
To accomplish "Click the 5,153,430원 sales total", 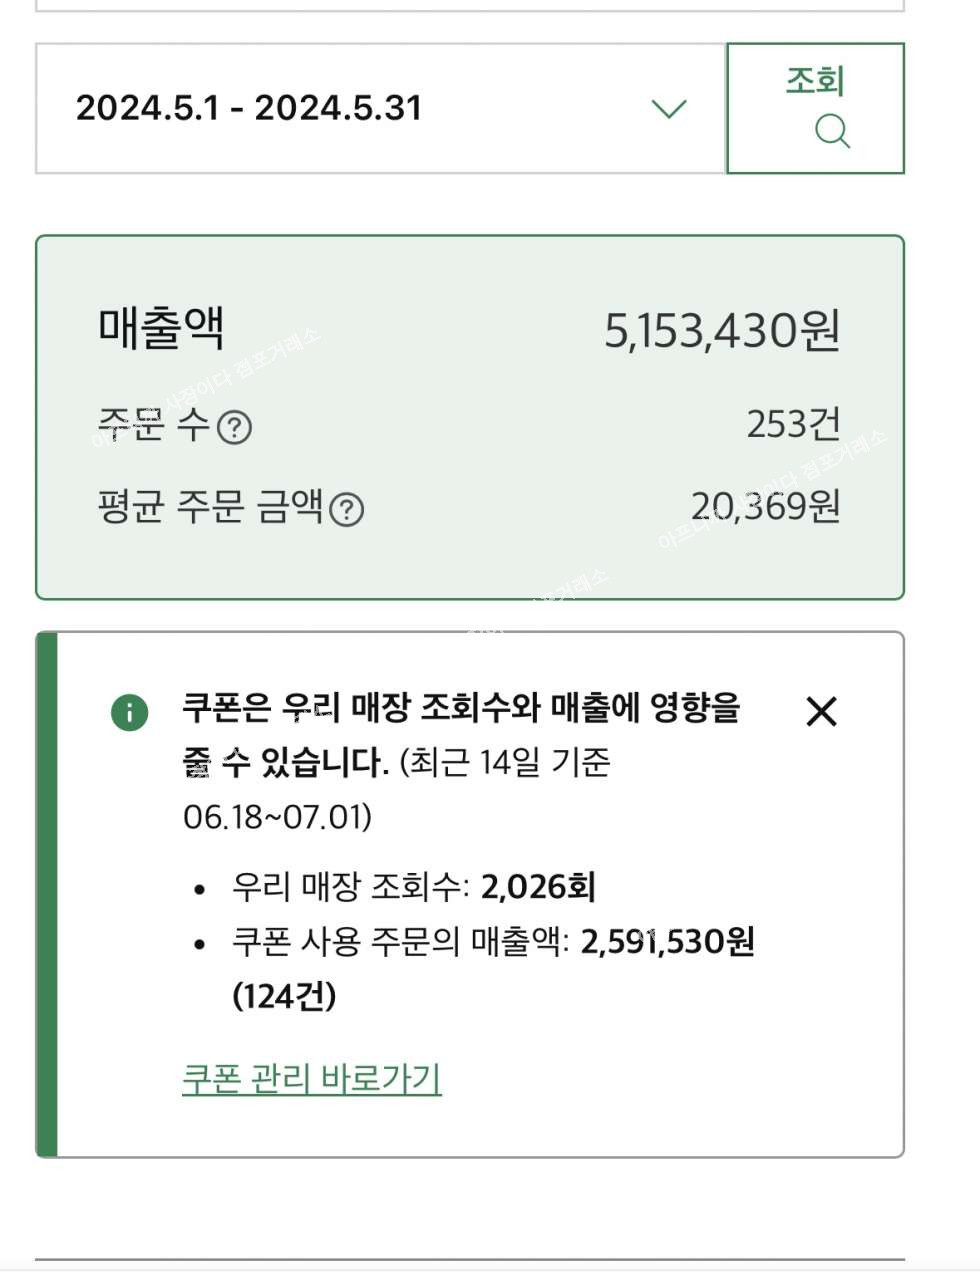I will (721, 331).
